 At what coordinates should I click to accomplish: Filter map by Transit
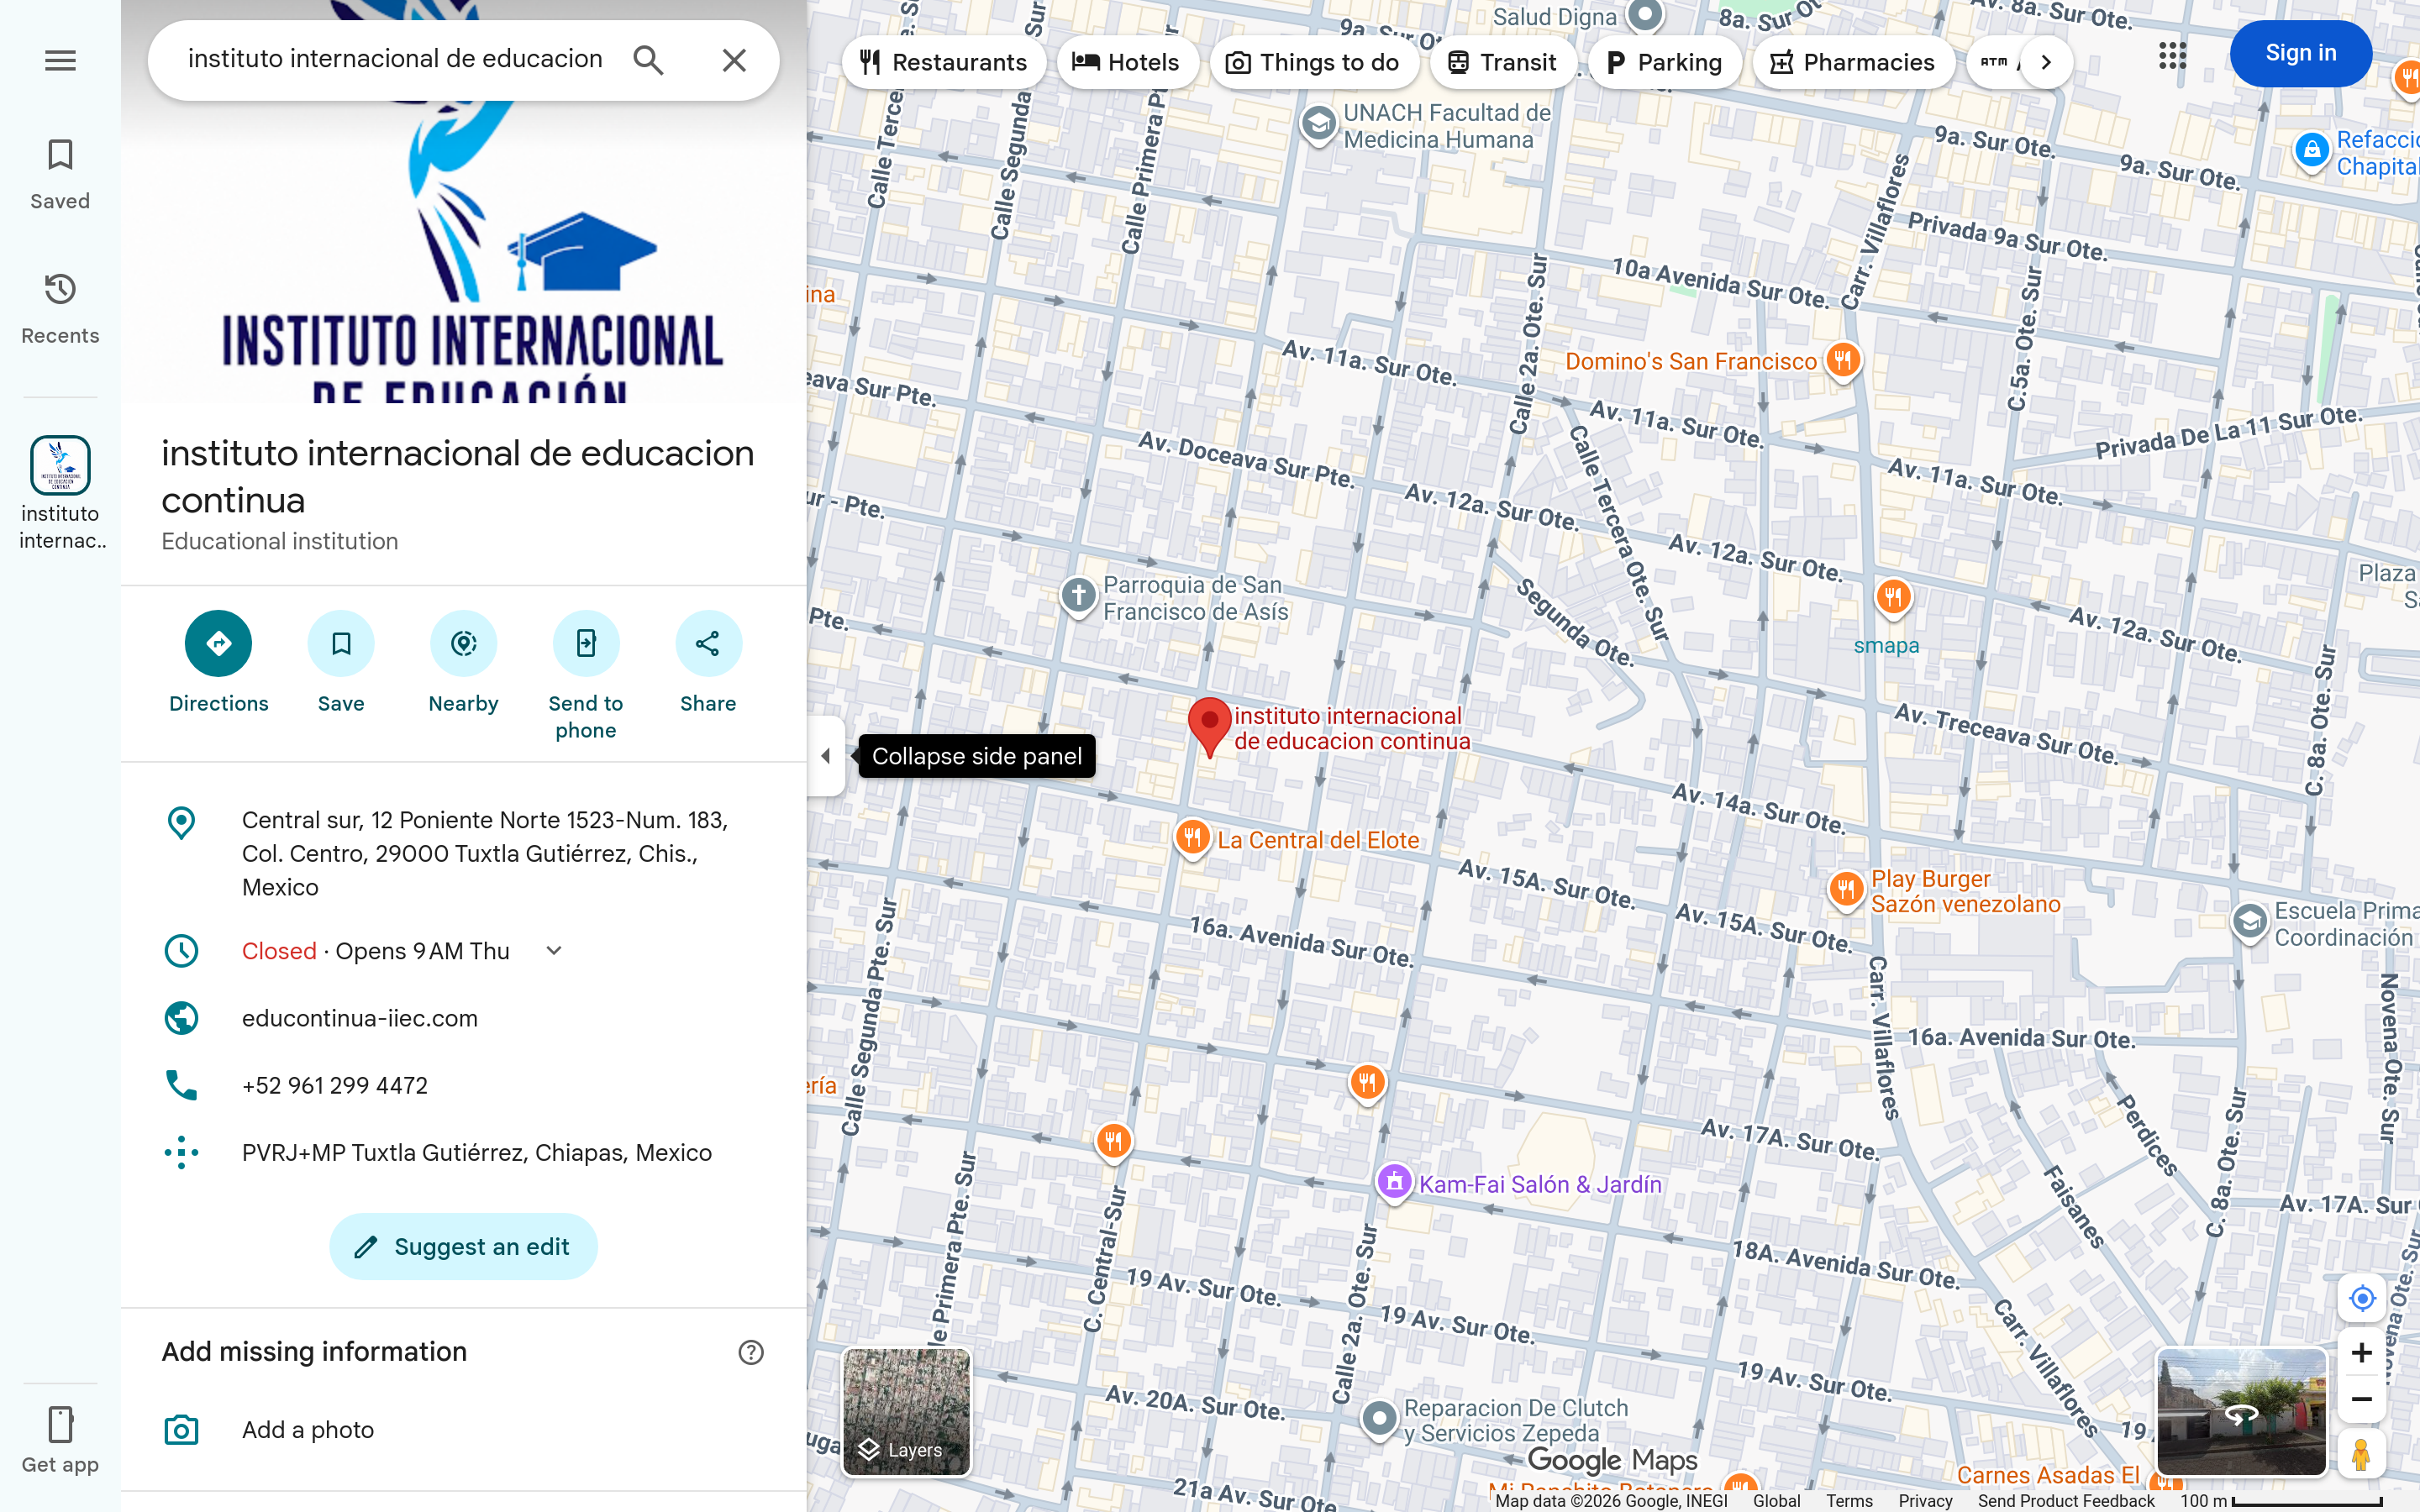click(1502, 62)
